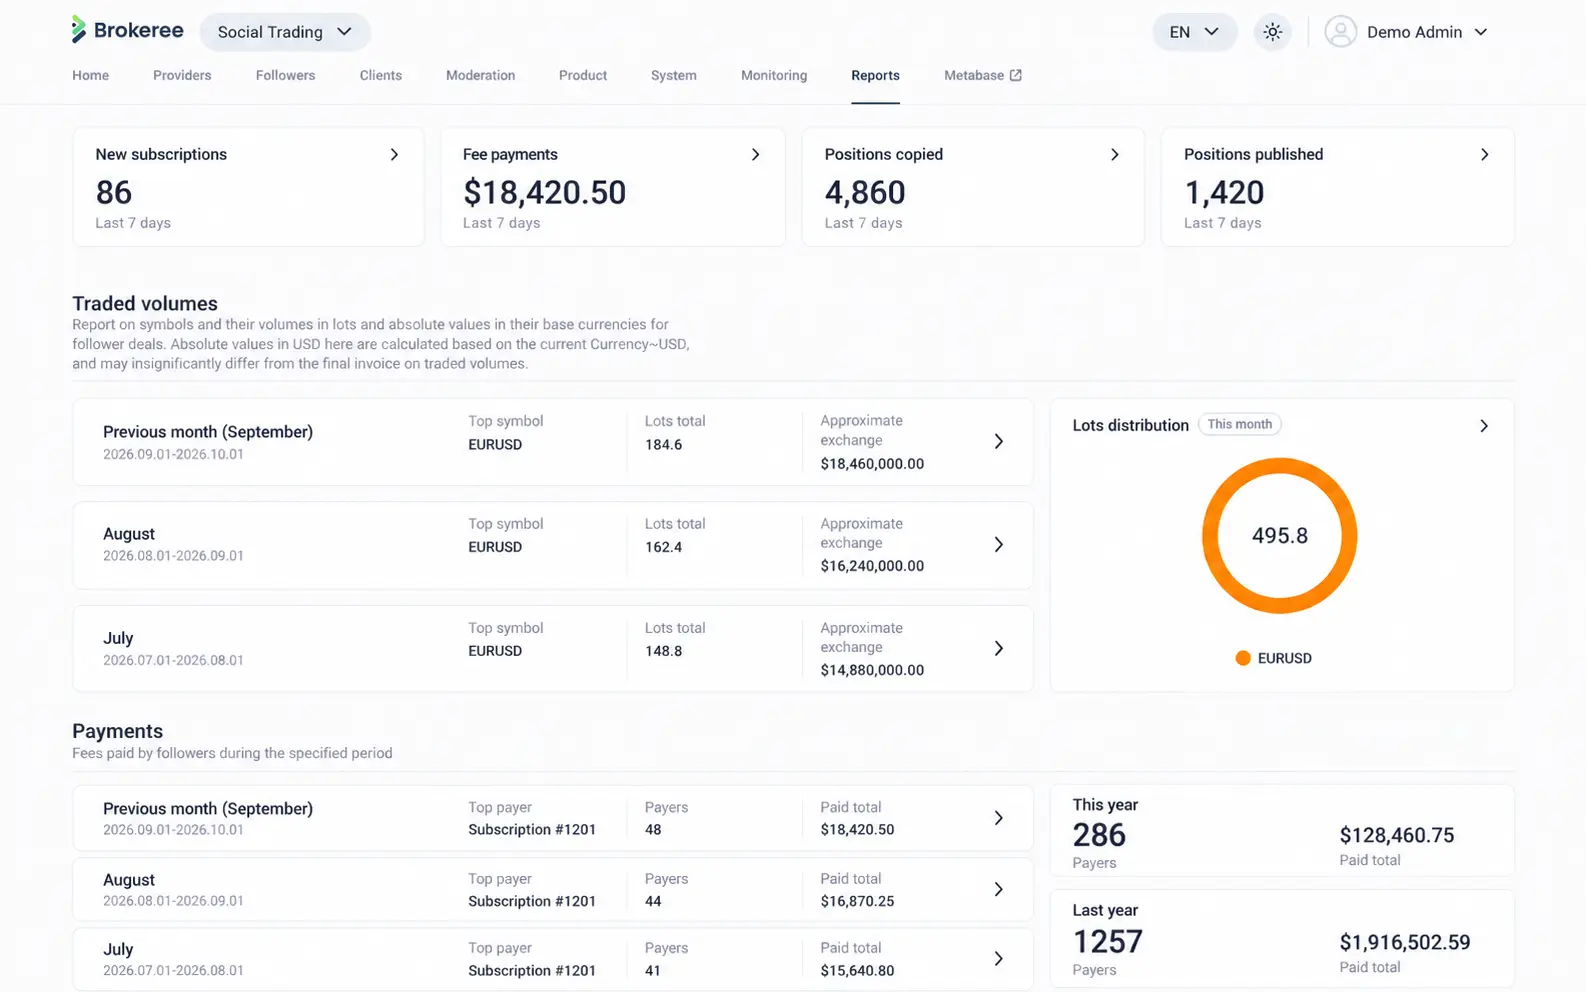Image resolution: width=1586 pixels, height=992 pixels.
Task: Expand August traded volumes row chevron
Action: point(998,544)
